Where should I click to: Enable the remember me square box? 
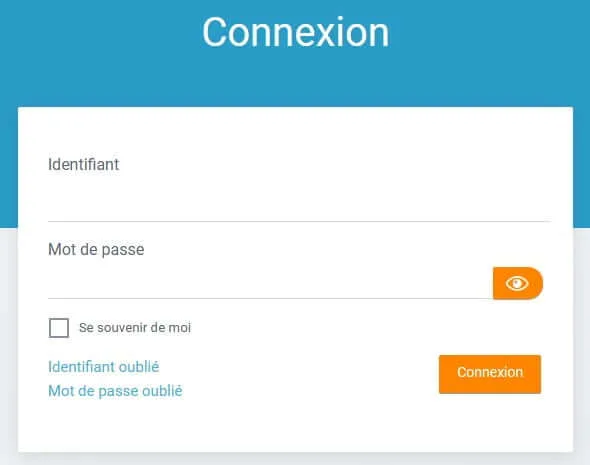tap(59, 328)
